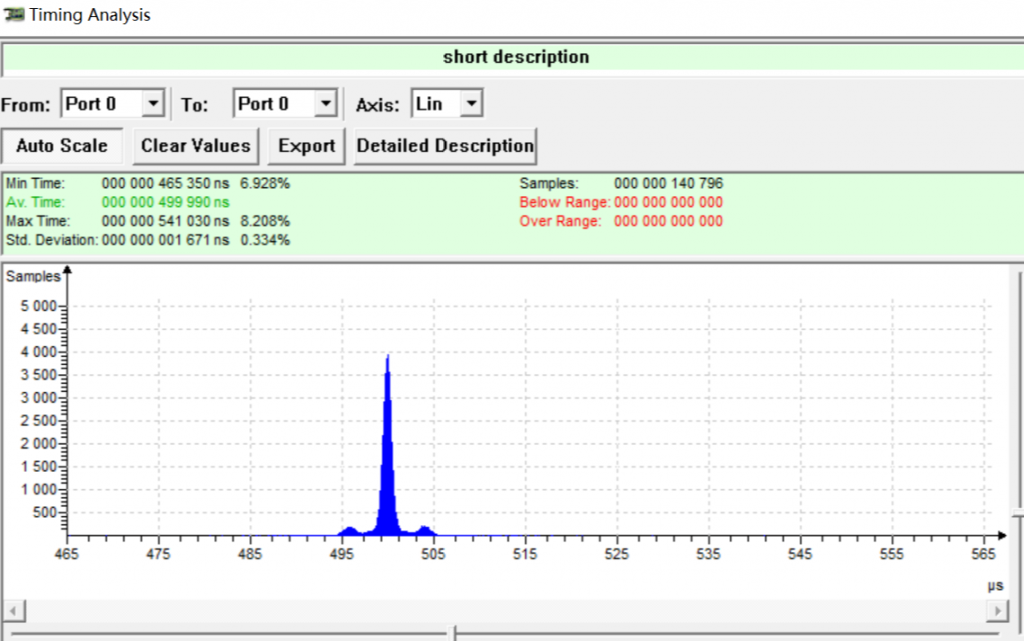This screenshot has height=641, width=1024.
Task: Click the red Over Range value
Action: click(668, 221)
